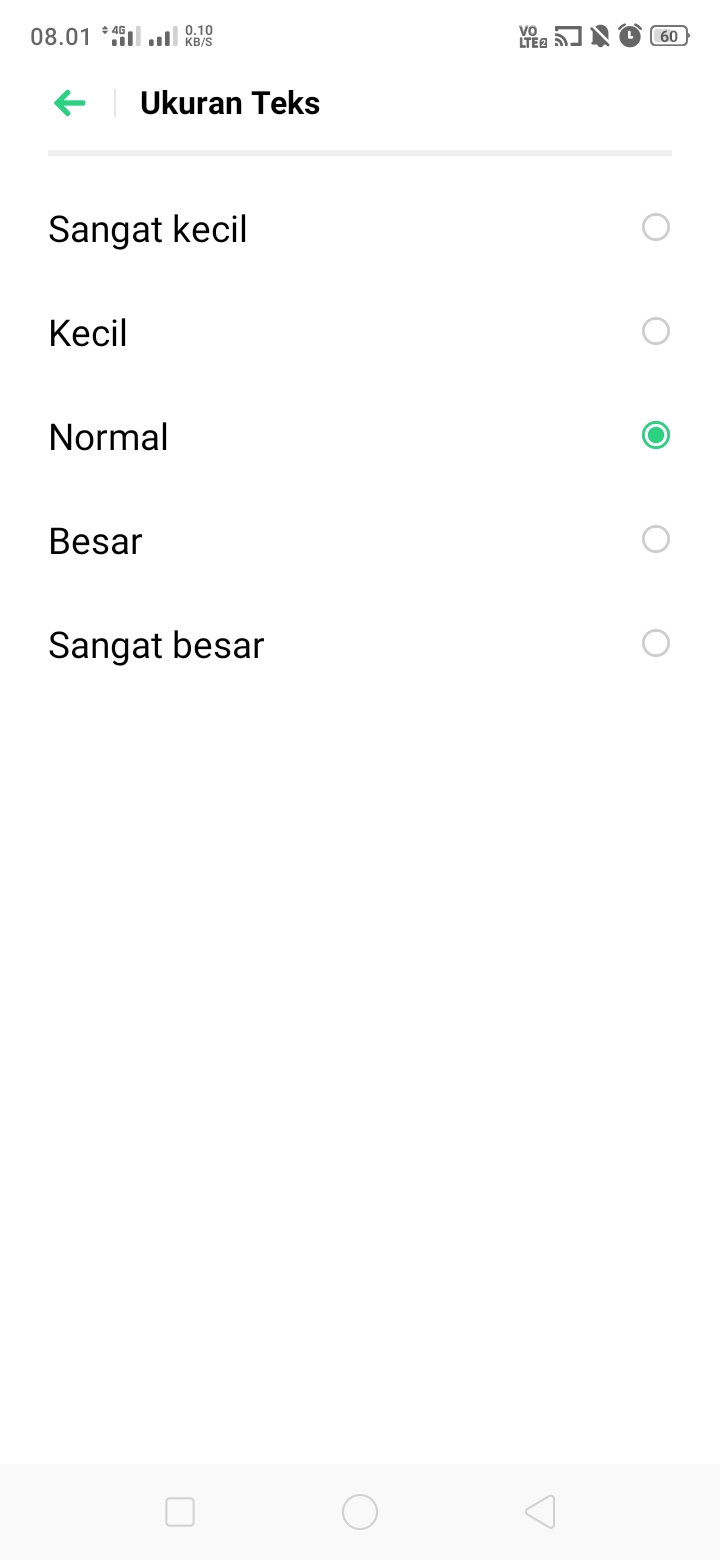
Task: Tap the Kecil option label
Action: tap(88, 334)
